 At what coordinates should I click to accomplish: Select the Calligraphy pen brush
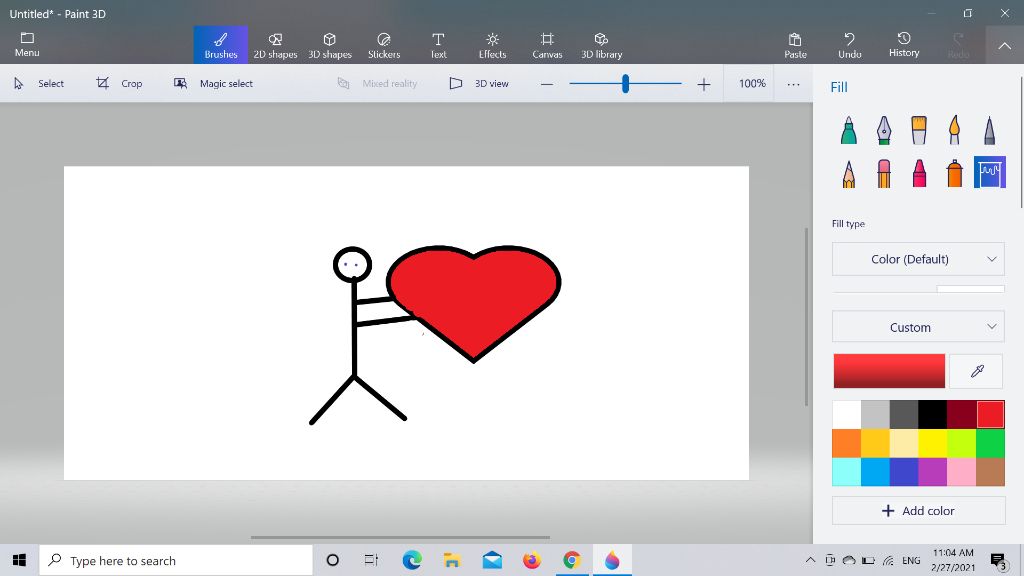click(884, 130)
